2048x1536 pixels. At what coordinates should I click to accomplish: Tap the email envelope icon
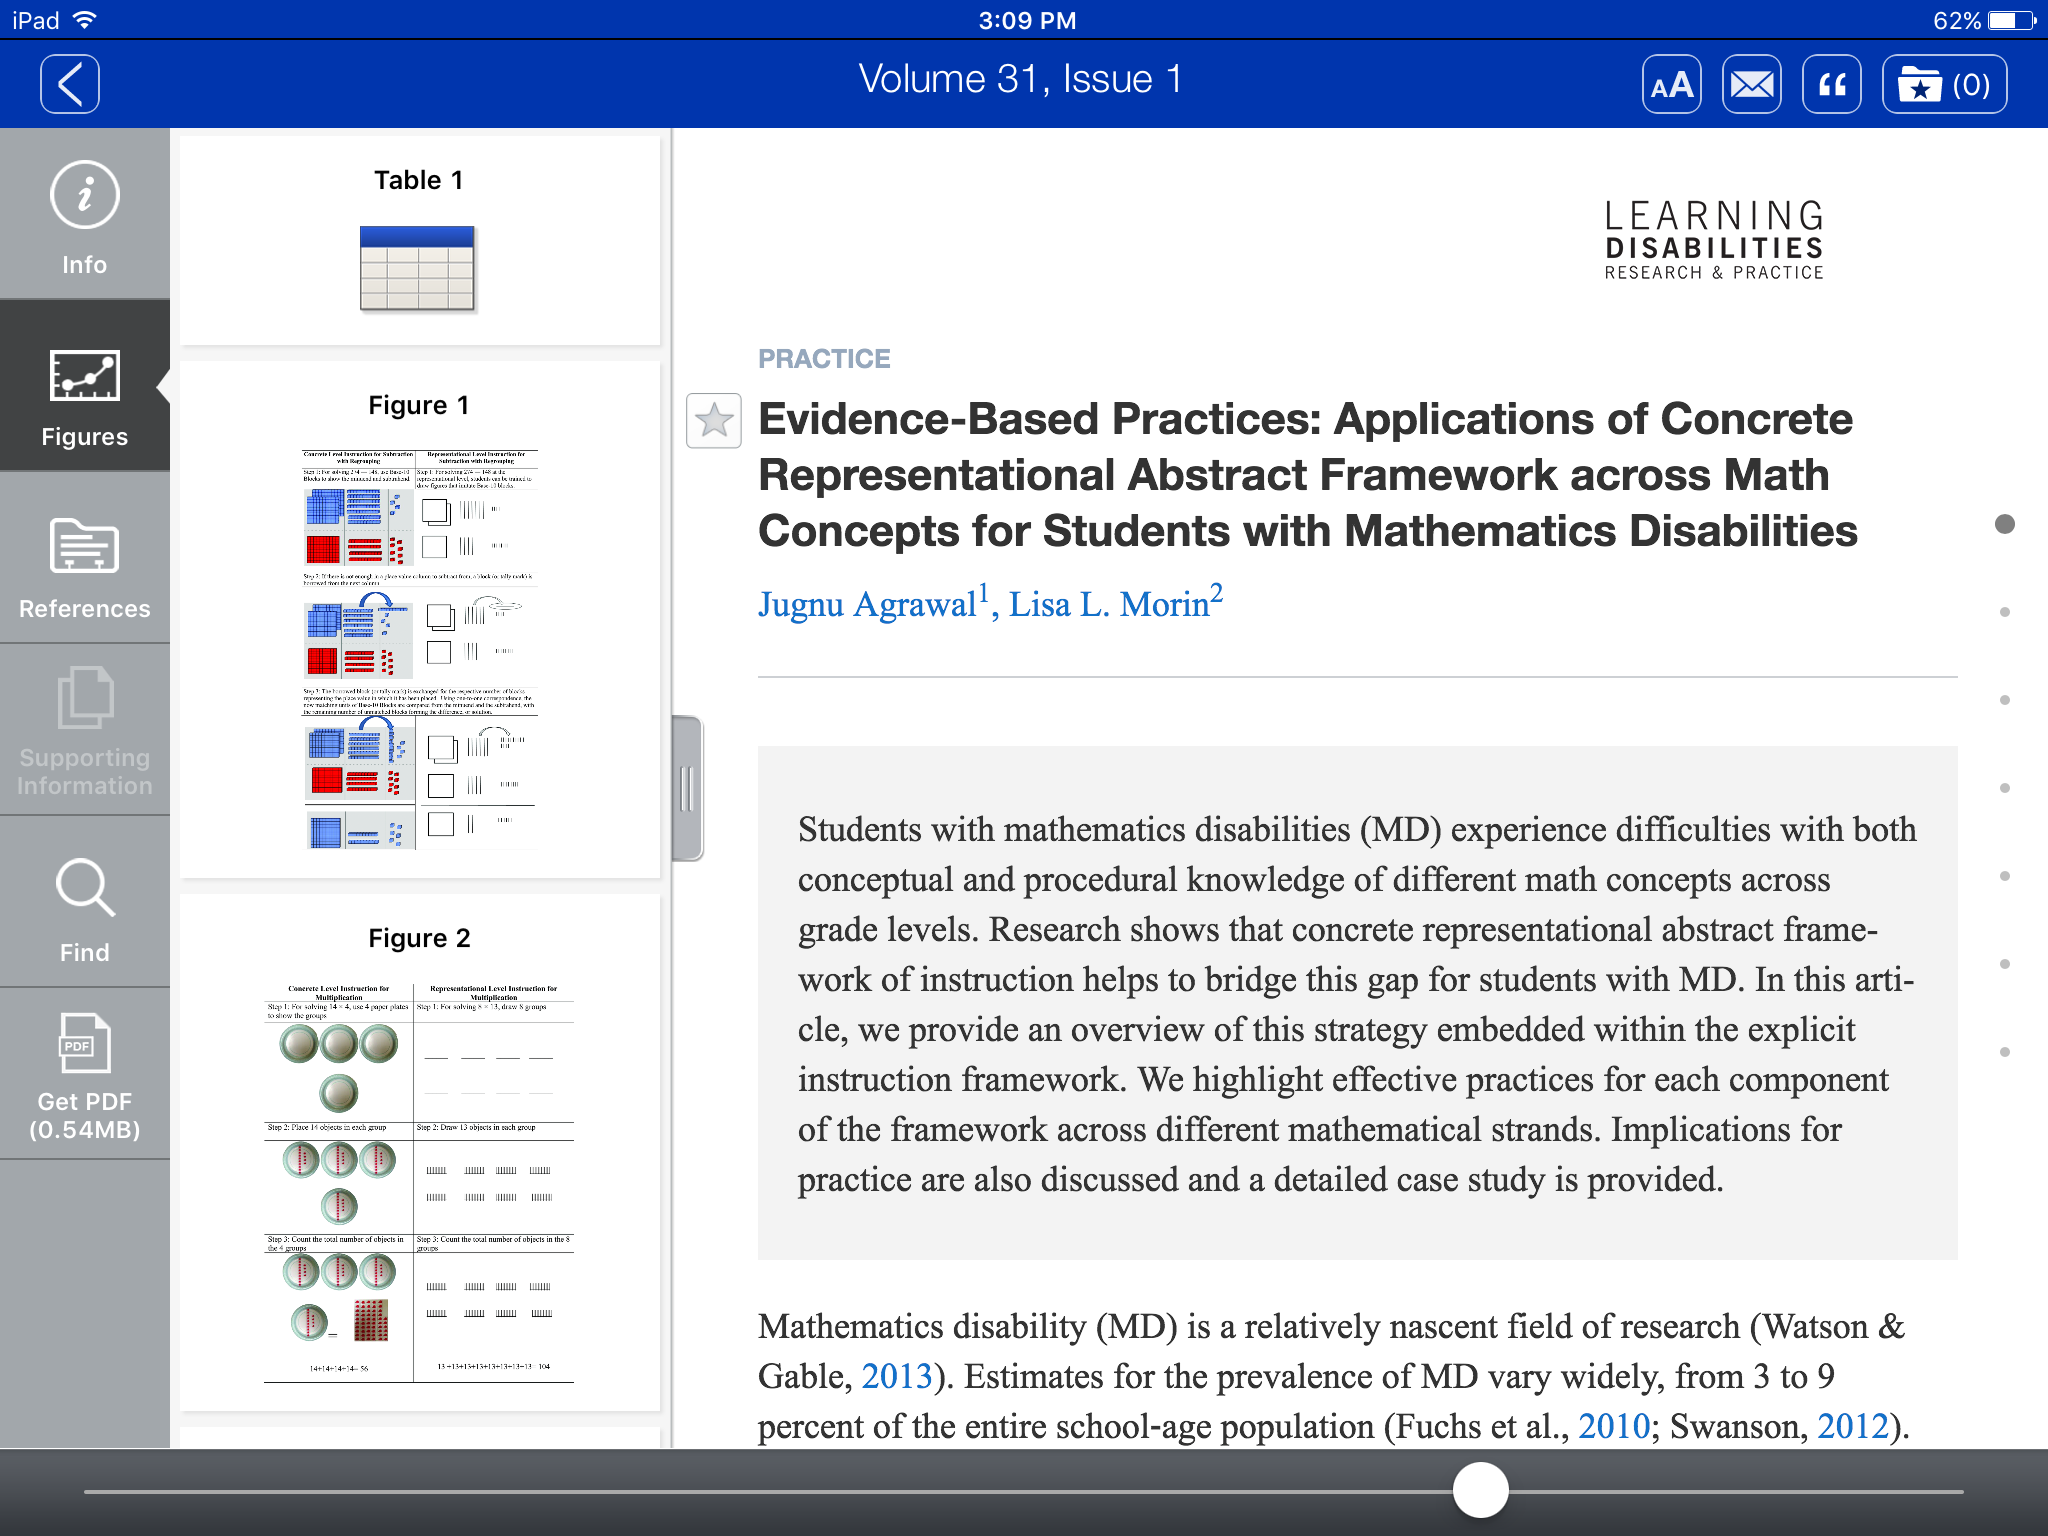click(x=1751, y=84)
